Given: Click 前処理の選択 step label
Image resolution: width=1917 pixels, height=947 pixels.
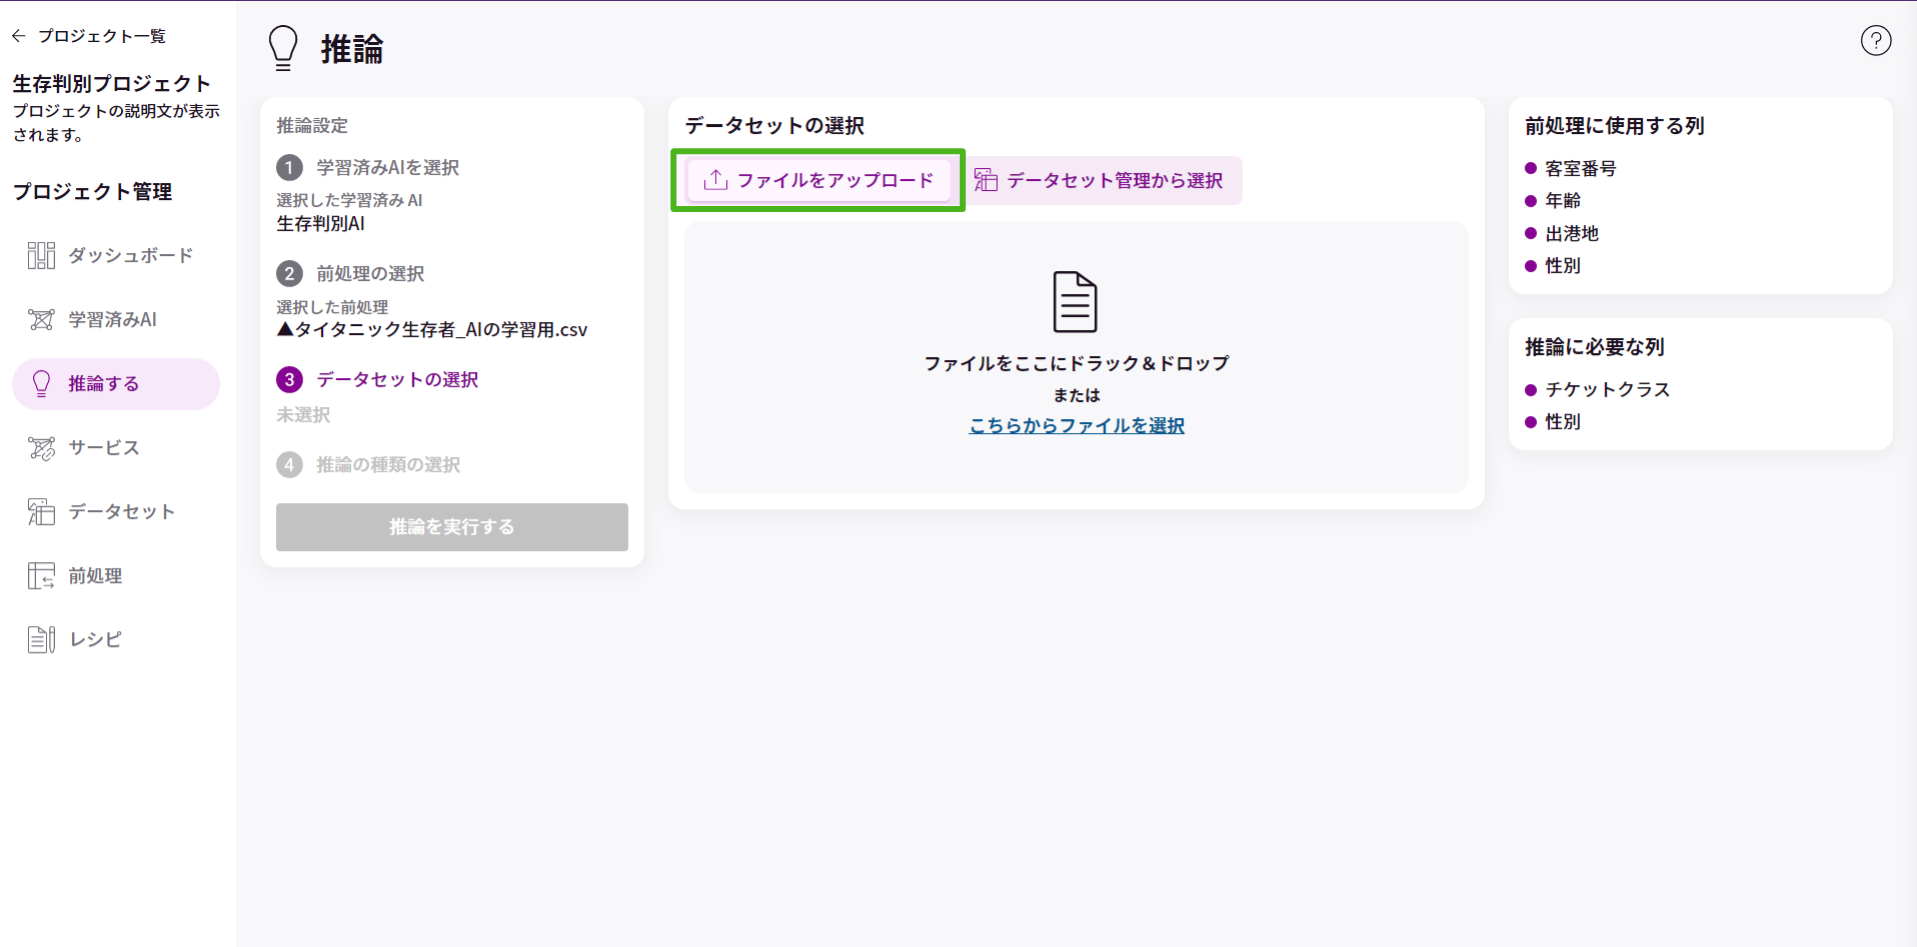Looking at the screenshot, I should (370, 273).
